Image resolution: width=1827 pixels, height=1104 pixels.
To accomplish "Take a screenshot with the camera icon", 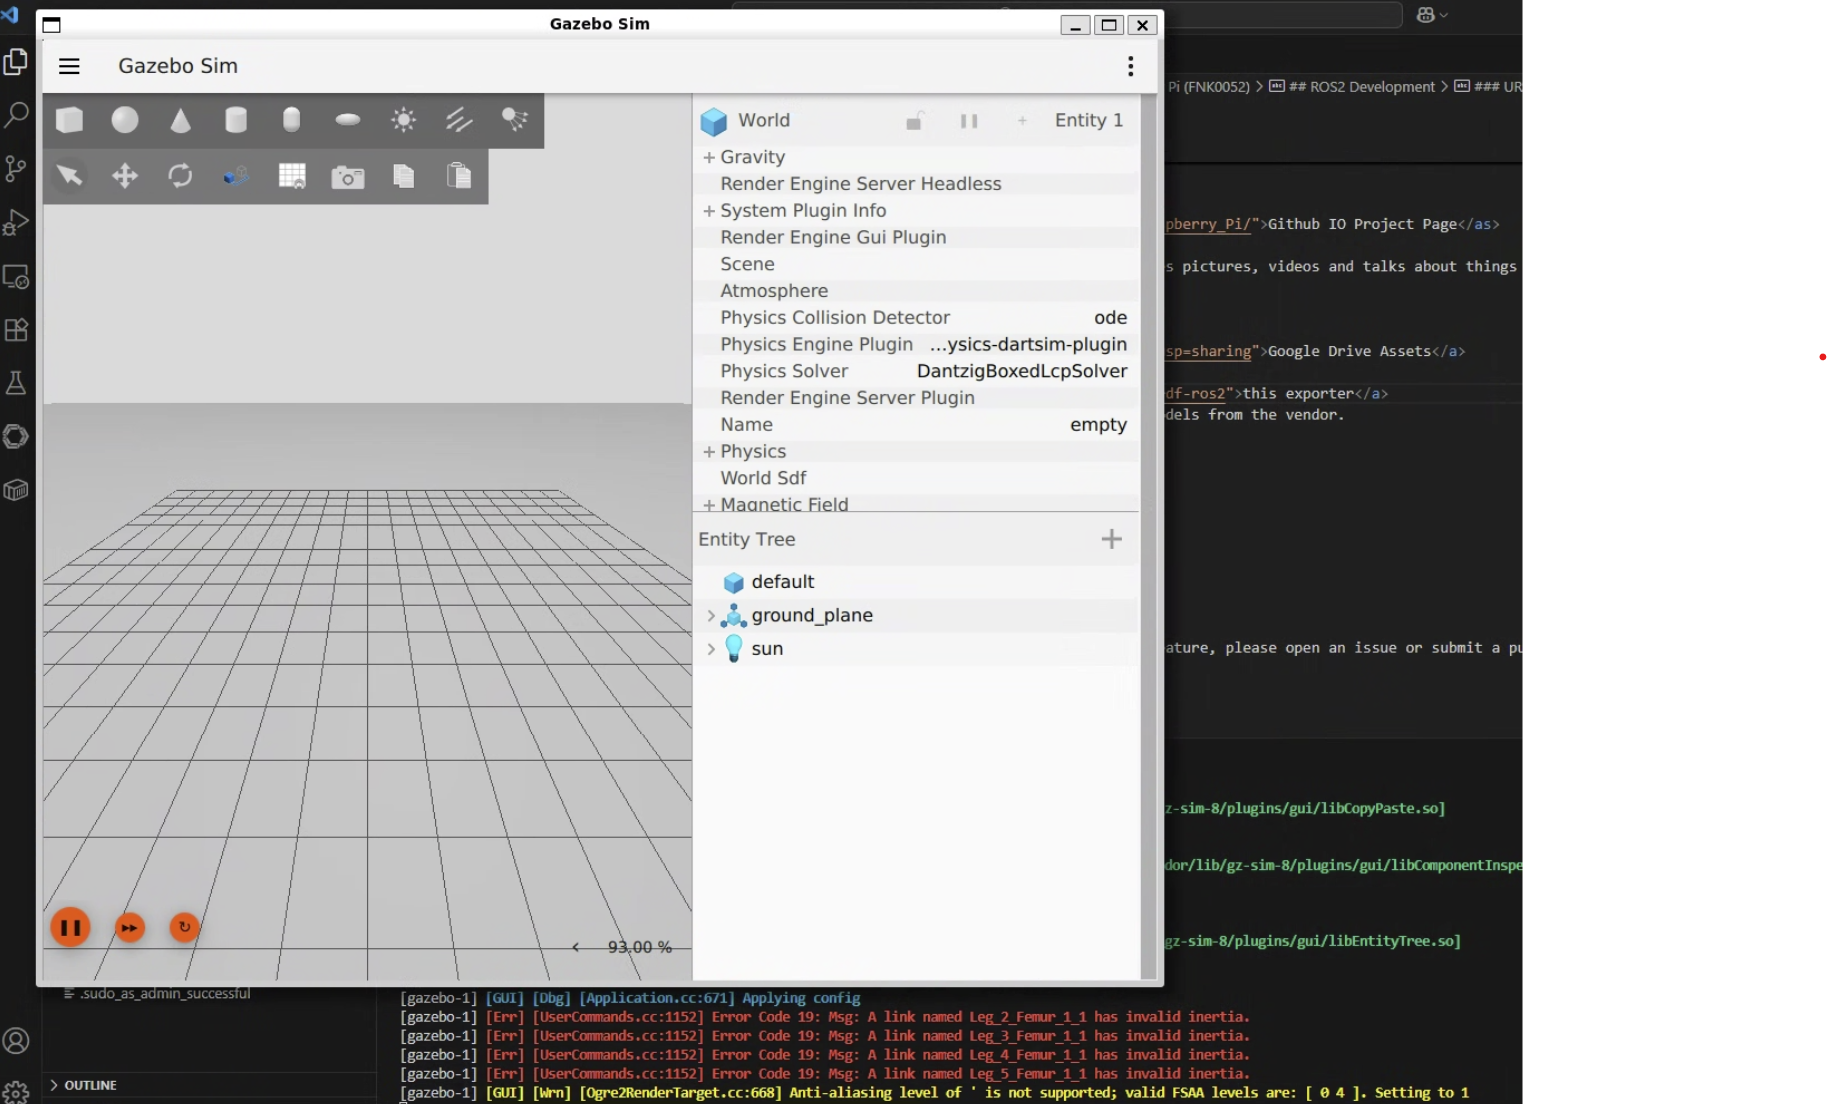I will [x=348, y=177].
